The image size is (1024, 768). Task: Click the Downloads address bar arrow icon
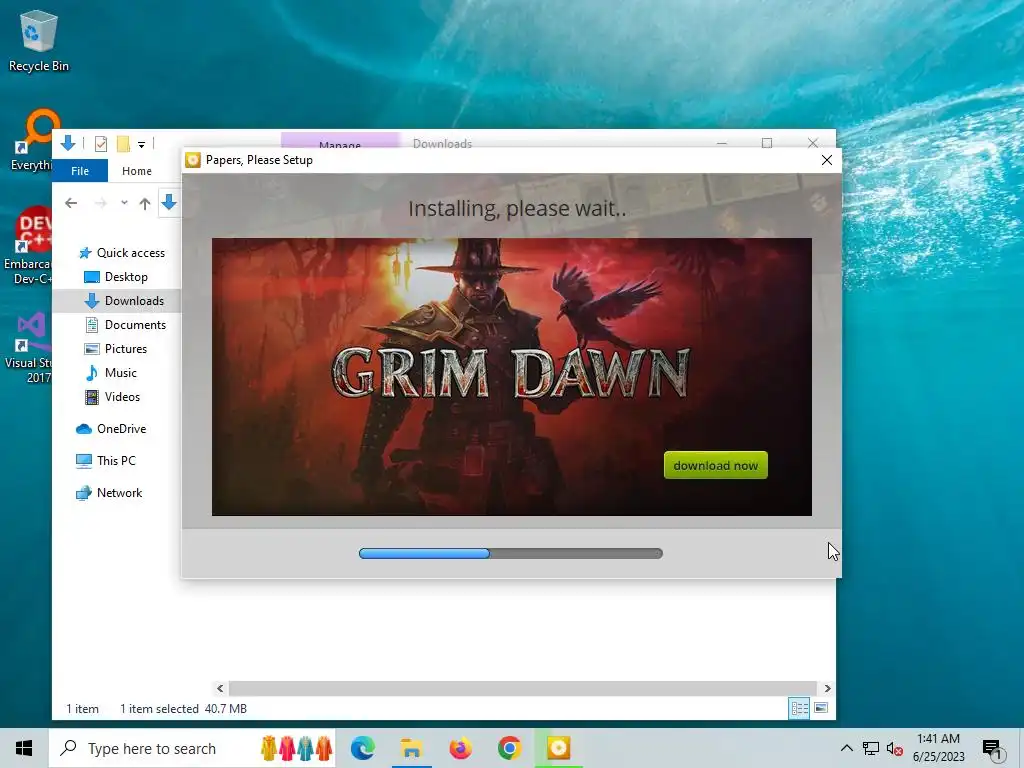(169, 202)
